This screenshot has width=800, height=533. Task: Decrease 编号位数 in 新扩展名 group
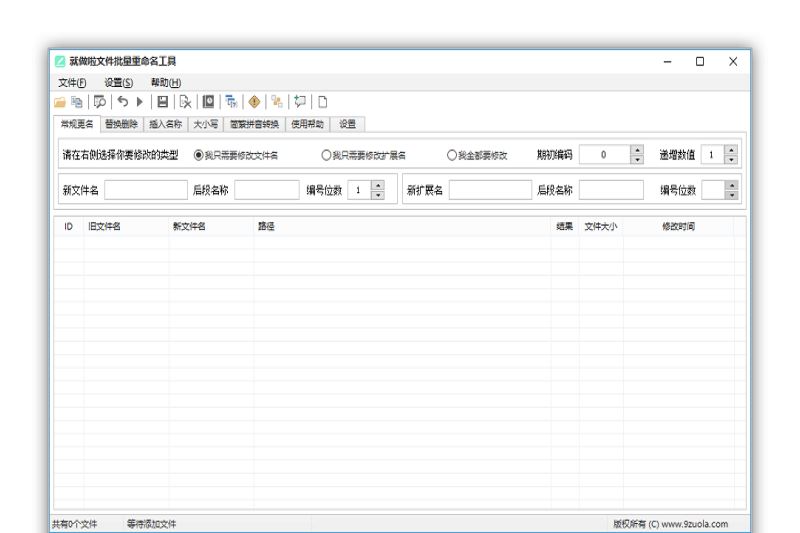point(731,195)
